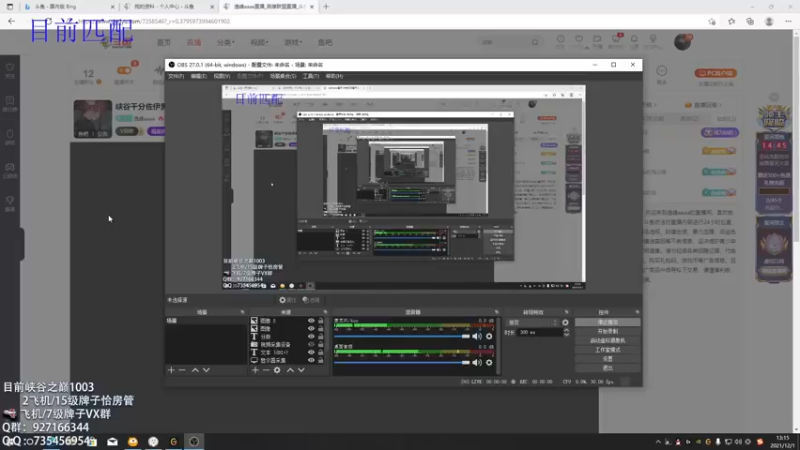Viewport: 800px width, 450px height.
Task: Open 桌面音频 audio settings gear
Action: coord(489,362)
